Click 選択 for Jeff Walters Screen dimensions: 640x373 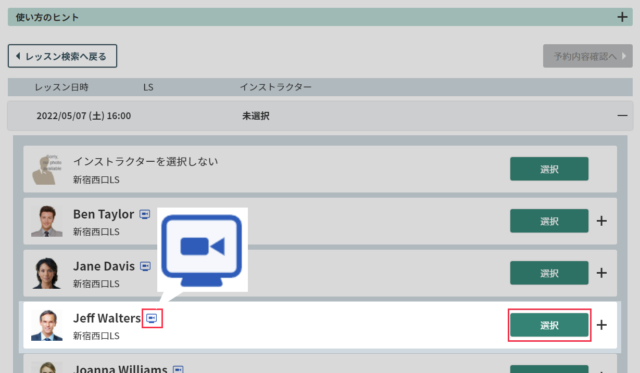click(549, 325)
